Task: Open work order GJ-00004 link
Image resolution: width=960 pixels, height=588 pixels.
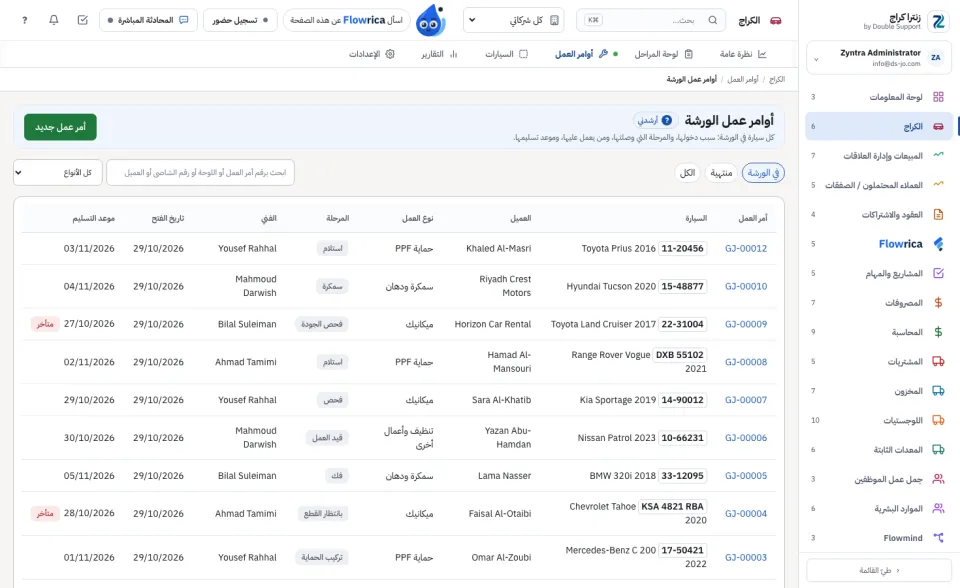Action: pyautogui.click(x=746, y=513)
